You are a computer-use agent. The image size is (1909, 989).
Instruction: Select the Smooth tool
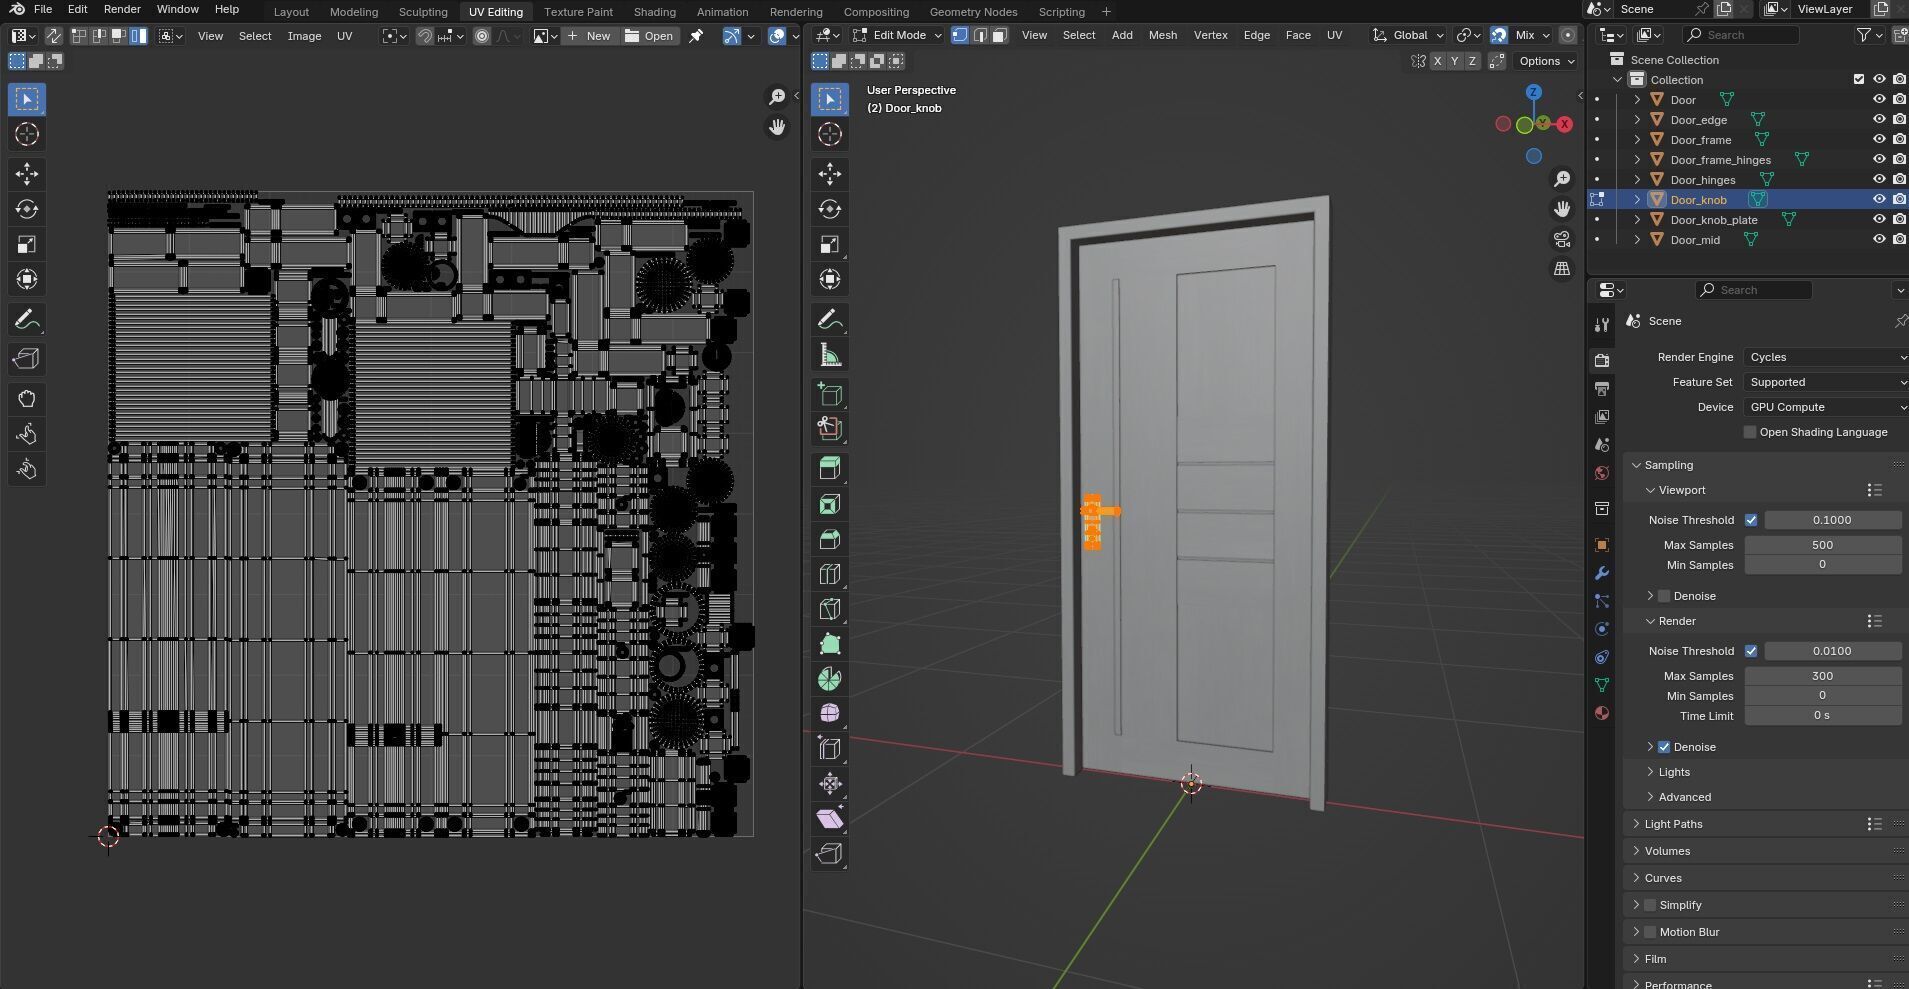(x=830, y=713)
